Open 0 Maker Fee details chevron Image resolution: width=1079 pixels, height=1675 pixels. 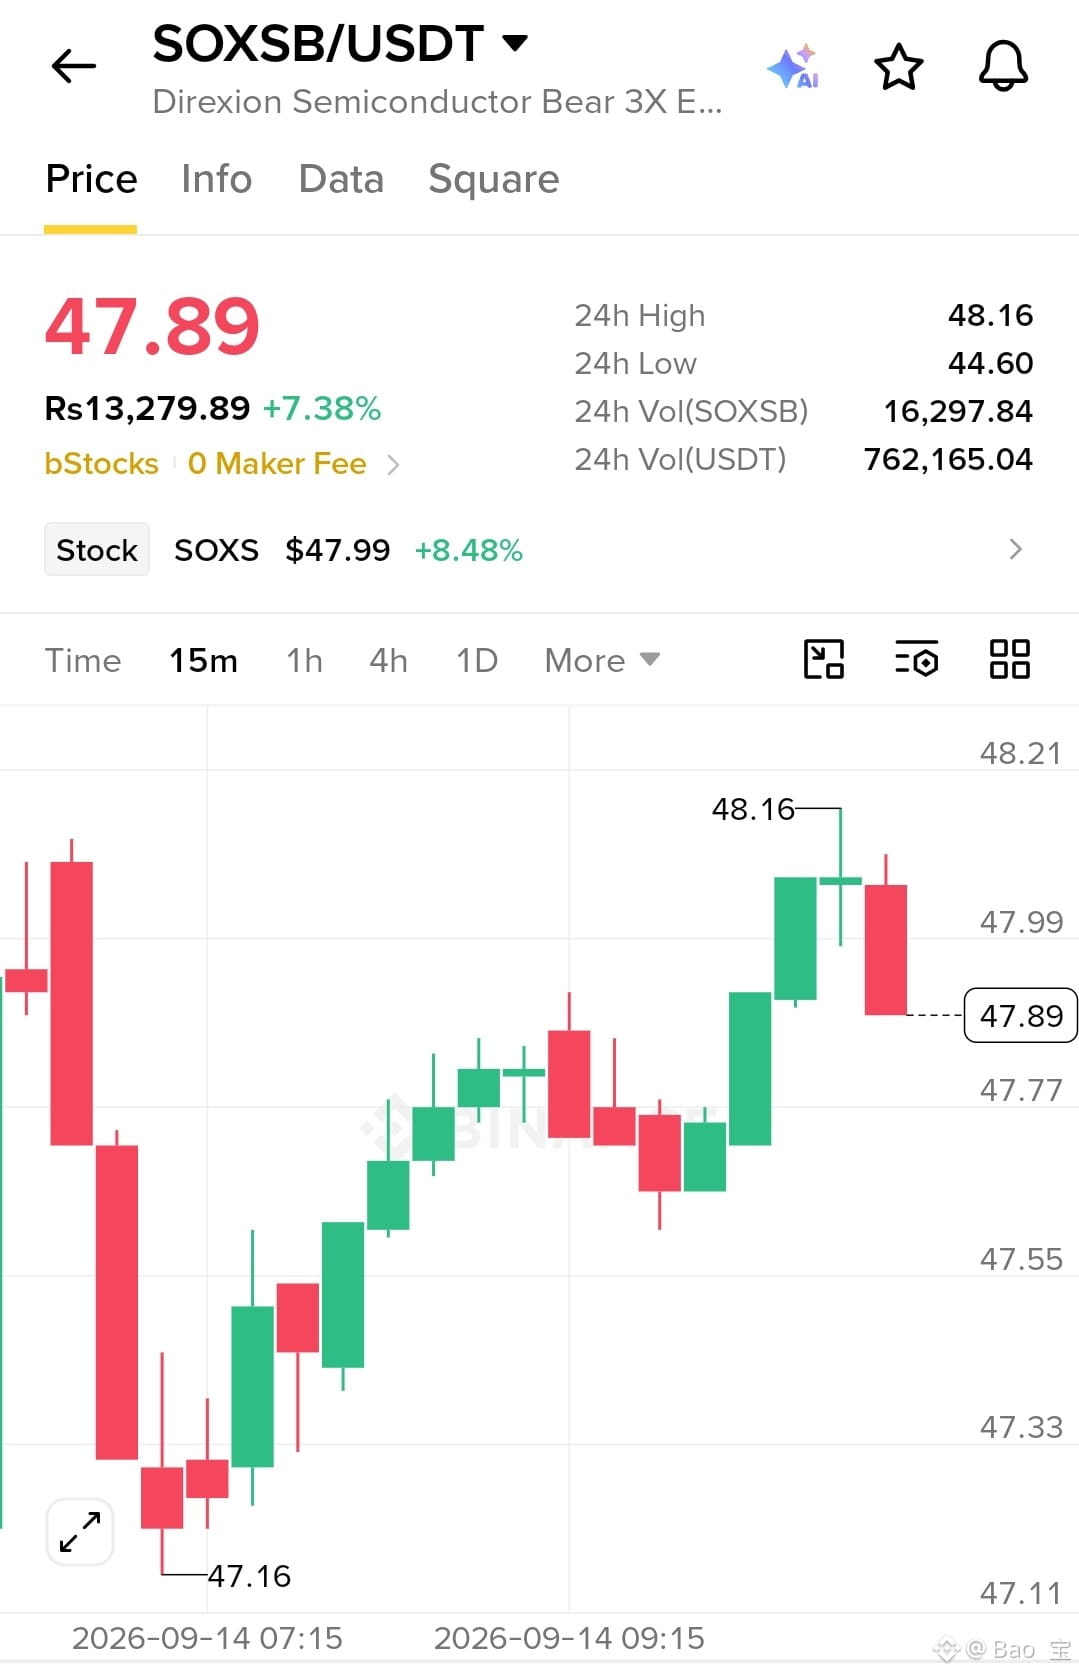coord(393,465)
